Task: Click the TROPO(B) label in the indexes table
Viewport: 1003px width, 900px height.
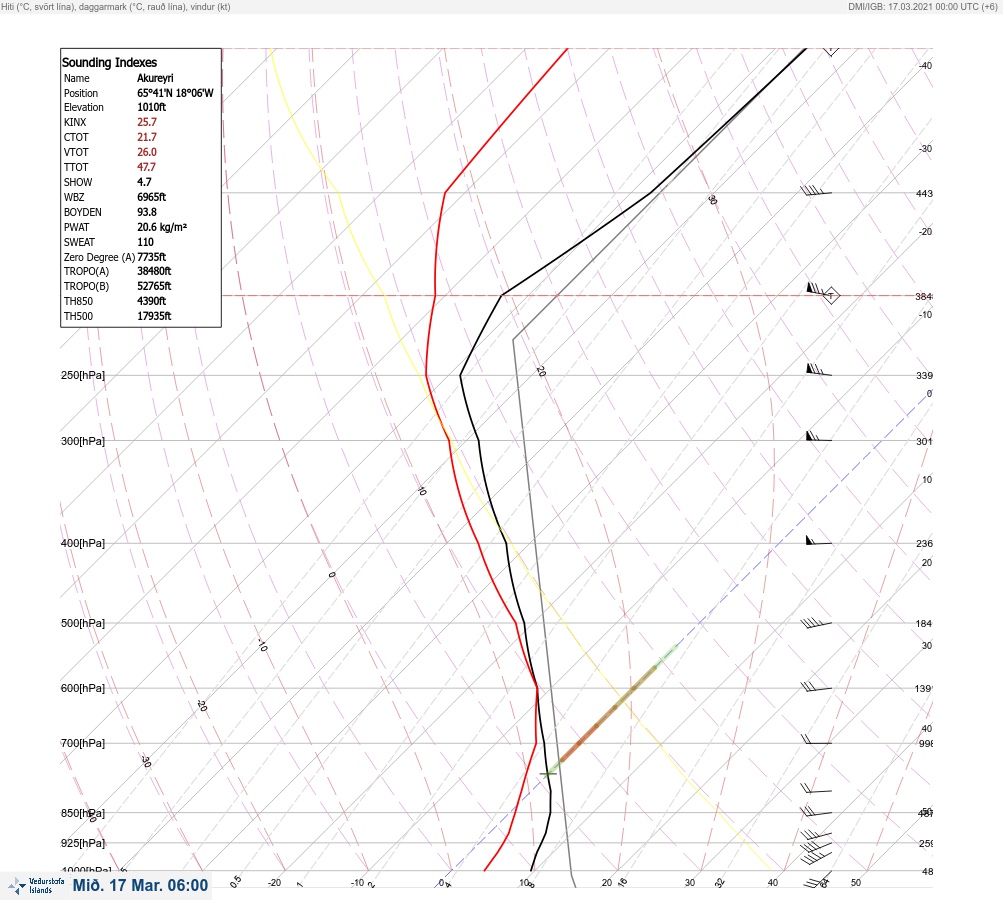Action: (86, 286)
